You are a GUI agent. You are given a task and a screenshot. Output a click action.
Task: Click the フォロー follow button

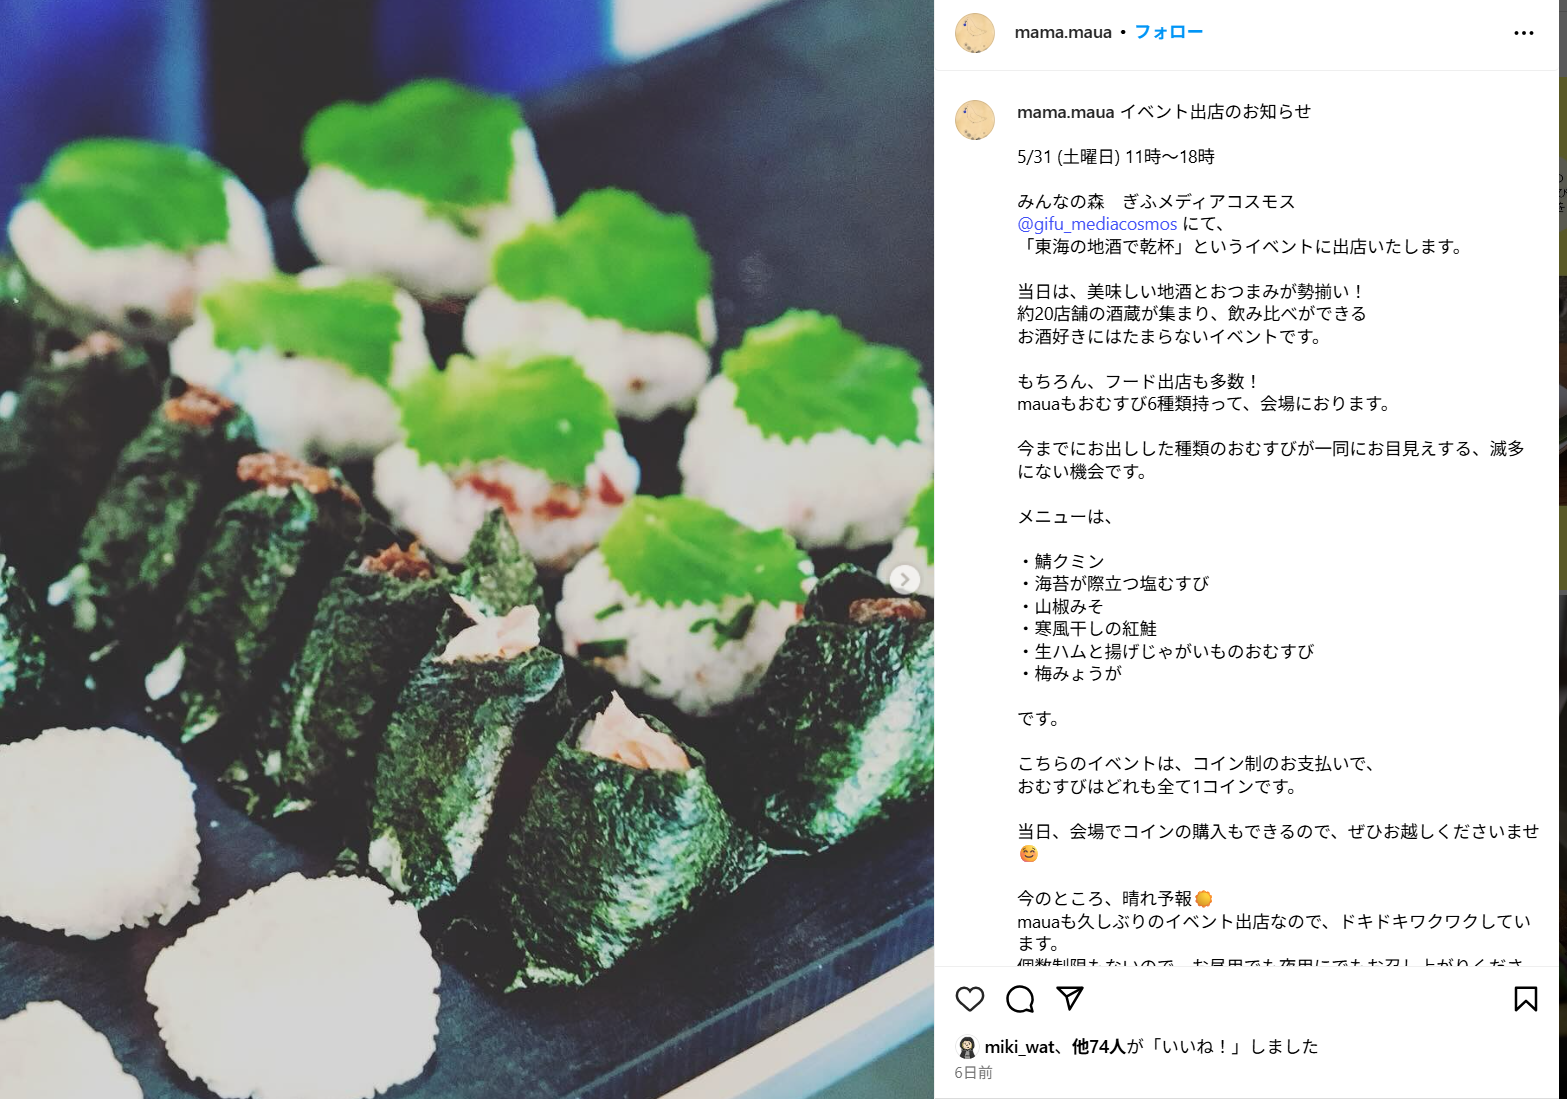tap(1168, 32)
